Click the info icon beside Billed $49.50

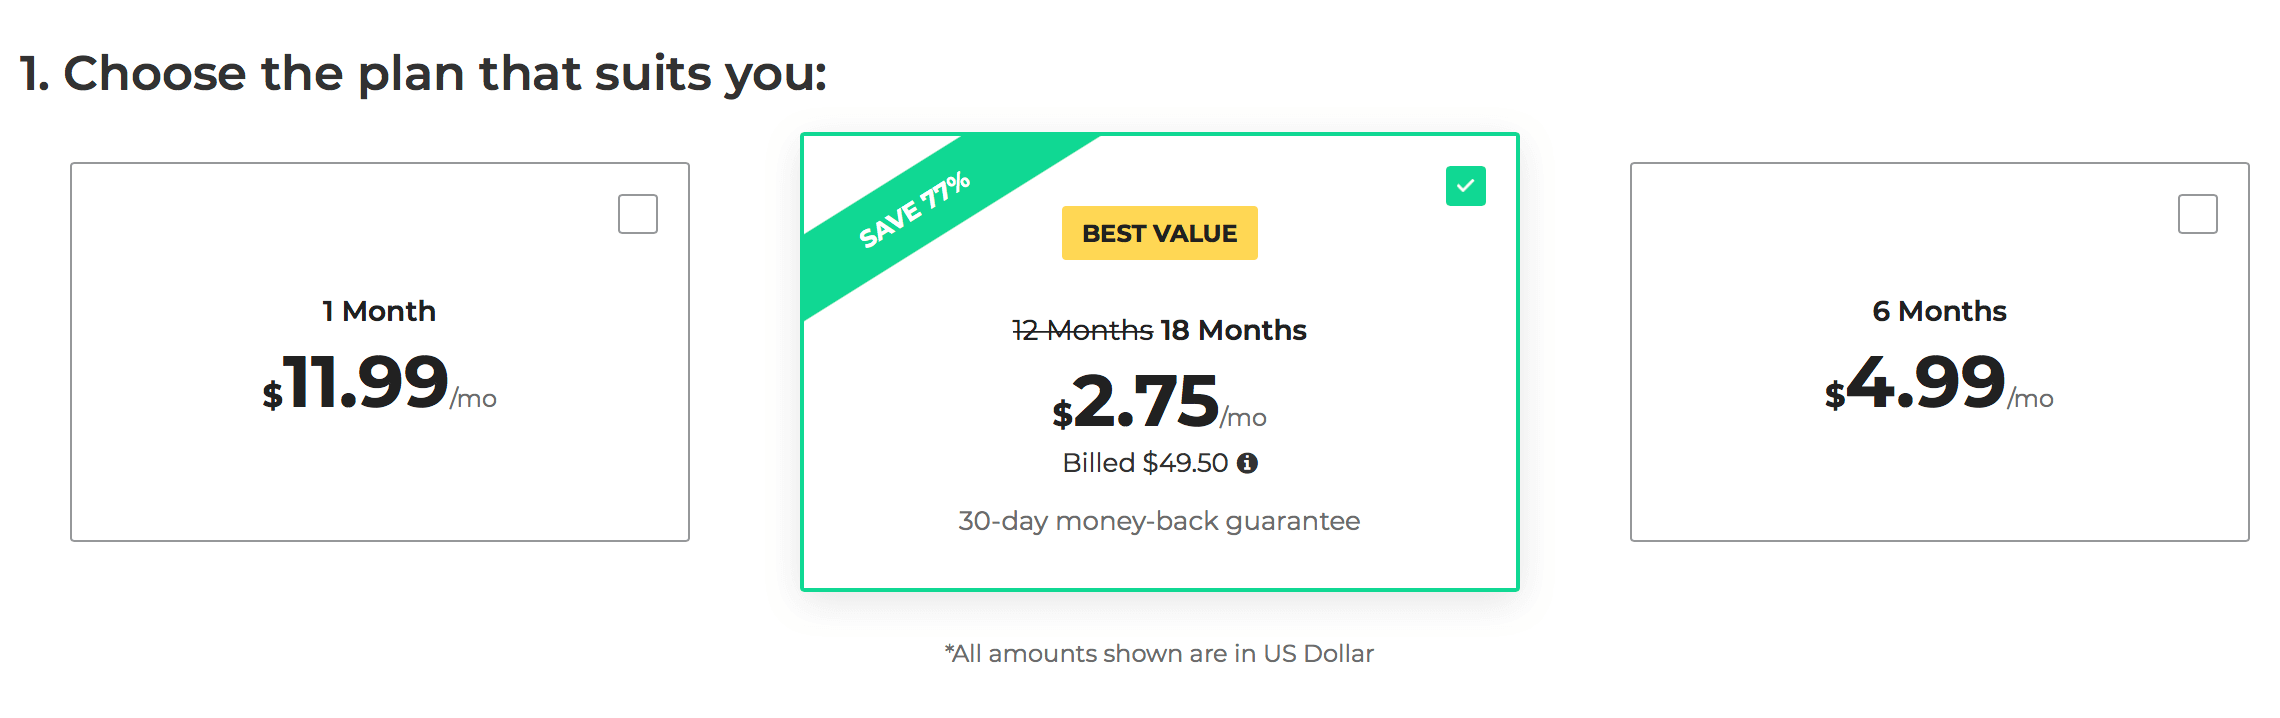1247,463
